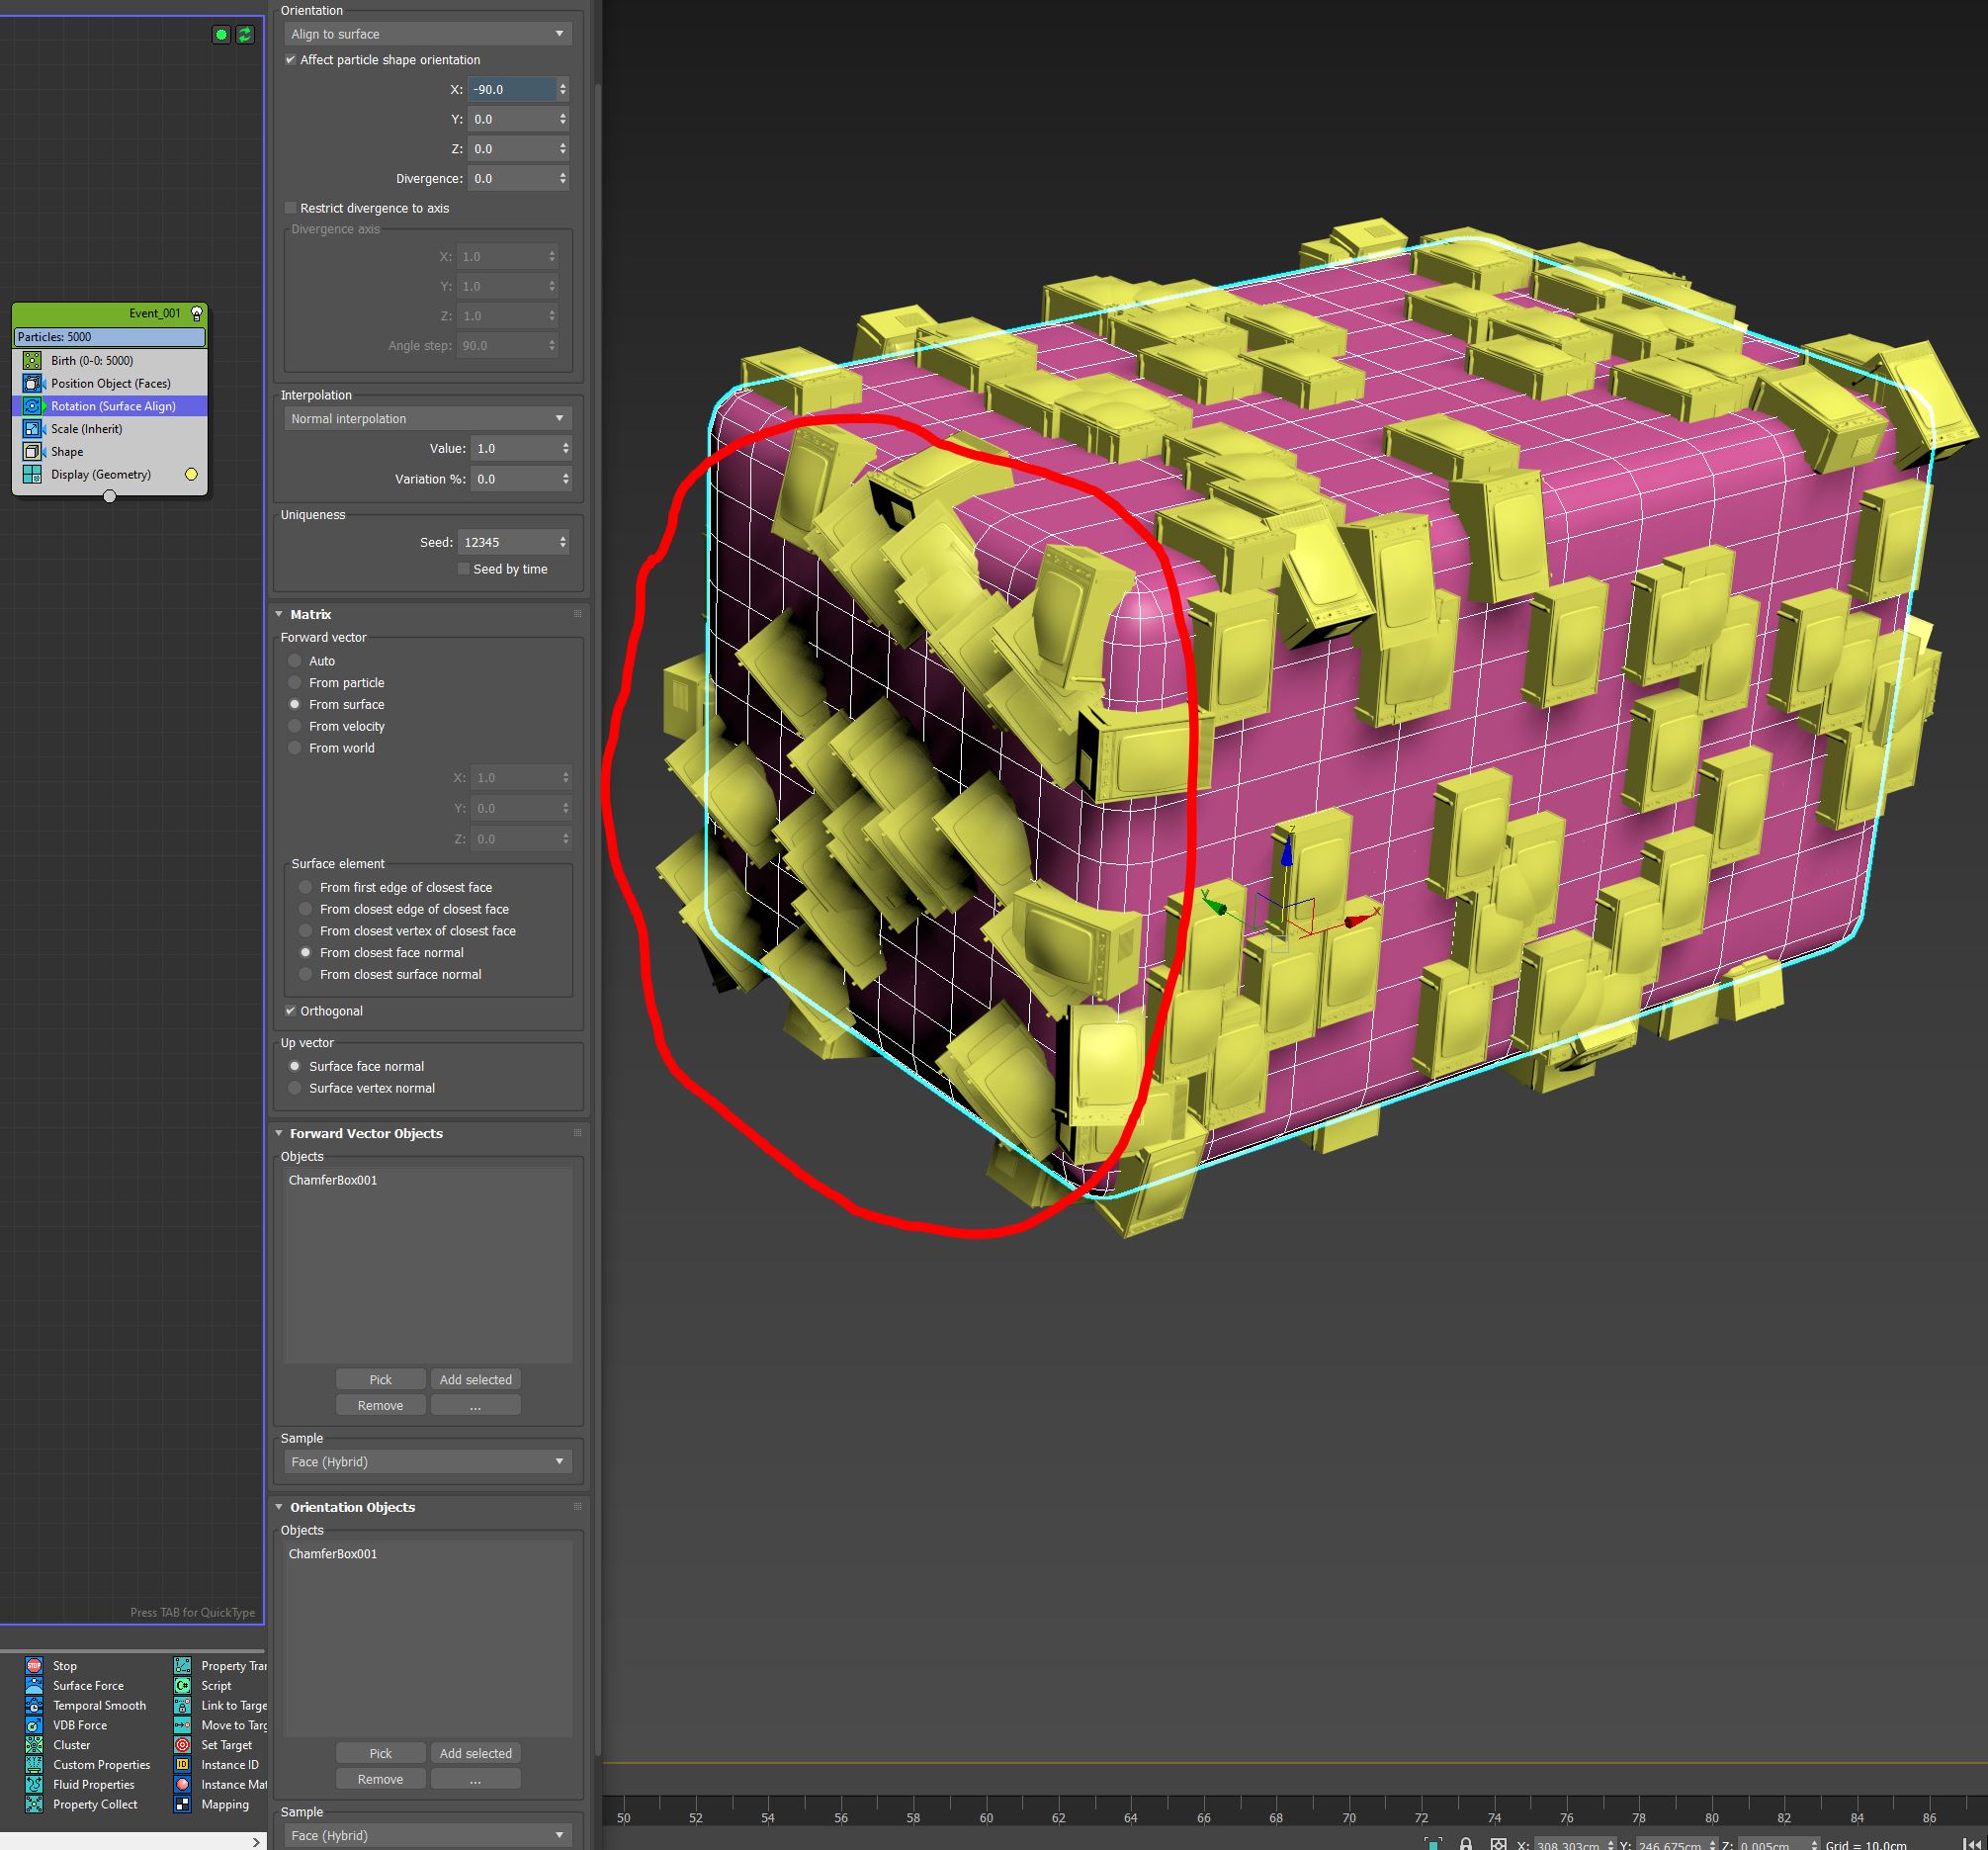Click the green refresh arrows icon
This screenshot has width=1988, height=1850.
pos(245,35)
